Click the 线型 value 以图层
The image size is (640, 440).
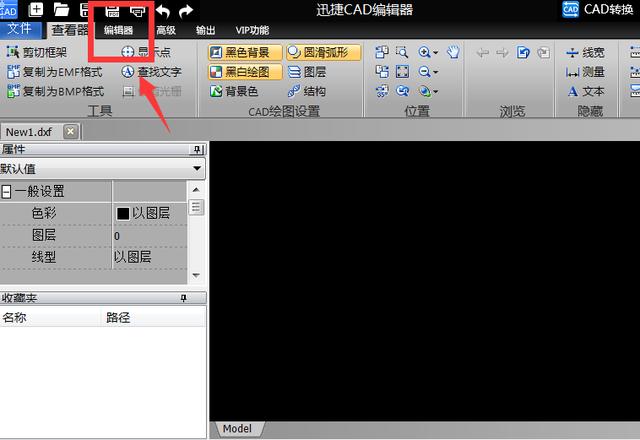133,257
